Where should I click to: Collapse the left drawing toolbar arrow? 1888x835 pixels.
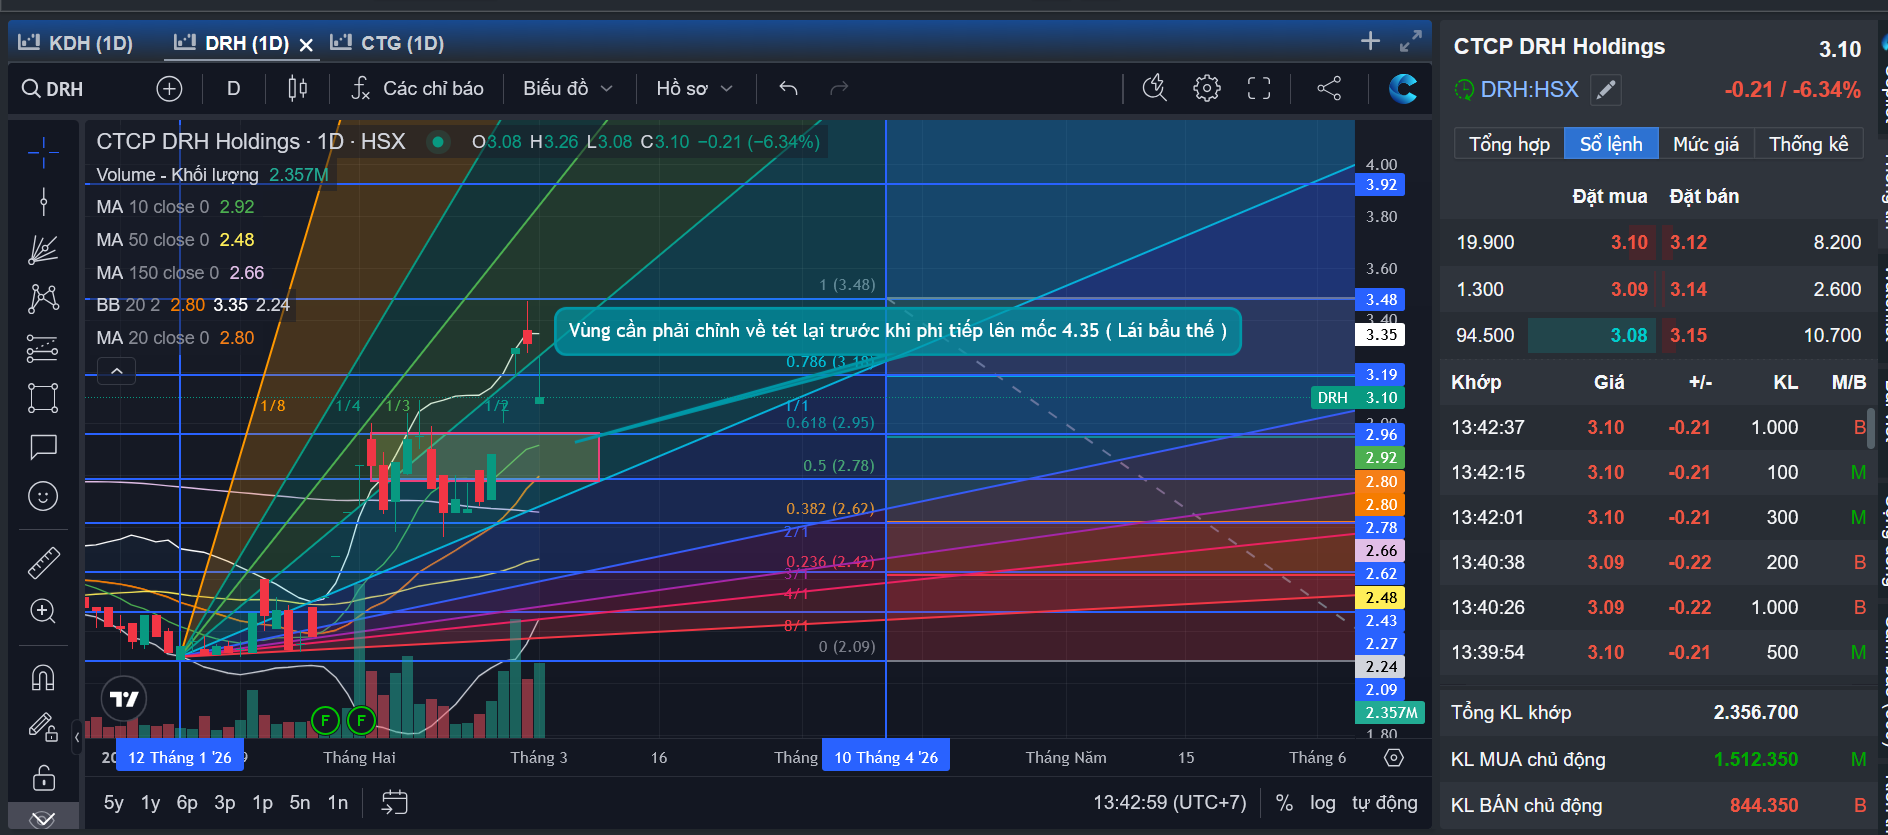tap(77, 738)
